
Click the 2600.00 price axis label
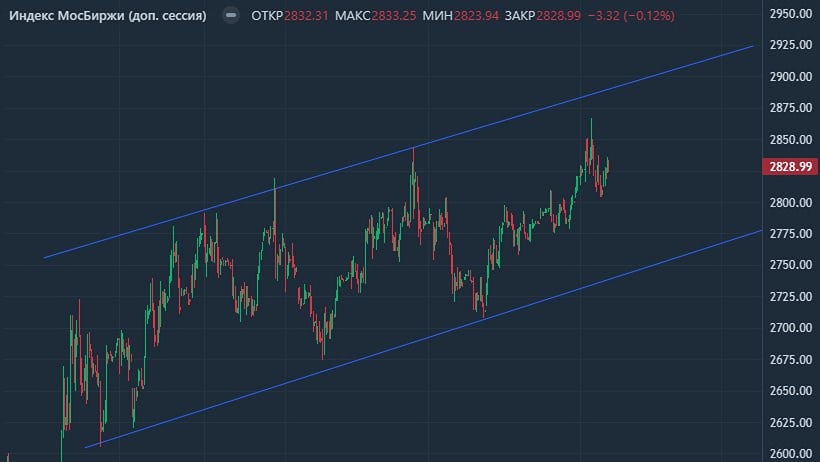click(791, 454)
